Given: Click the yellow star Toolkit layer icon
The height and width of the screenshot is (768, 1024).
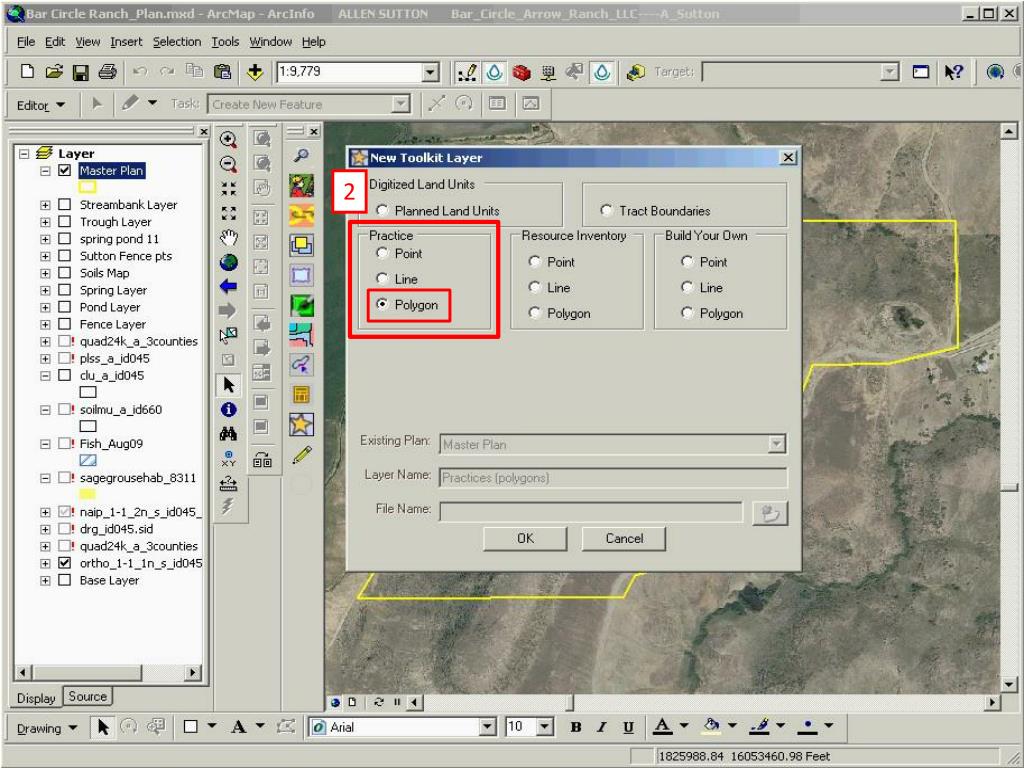Looking at the screenshot, I should tap(301, 424).
